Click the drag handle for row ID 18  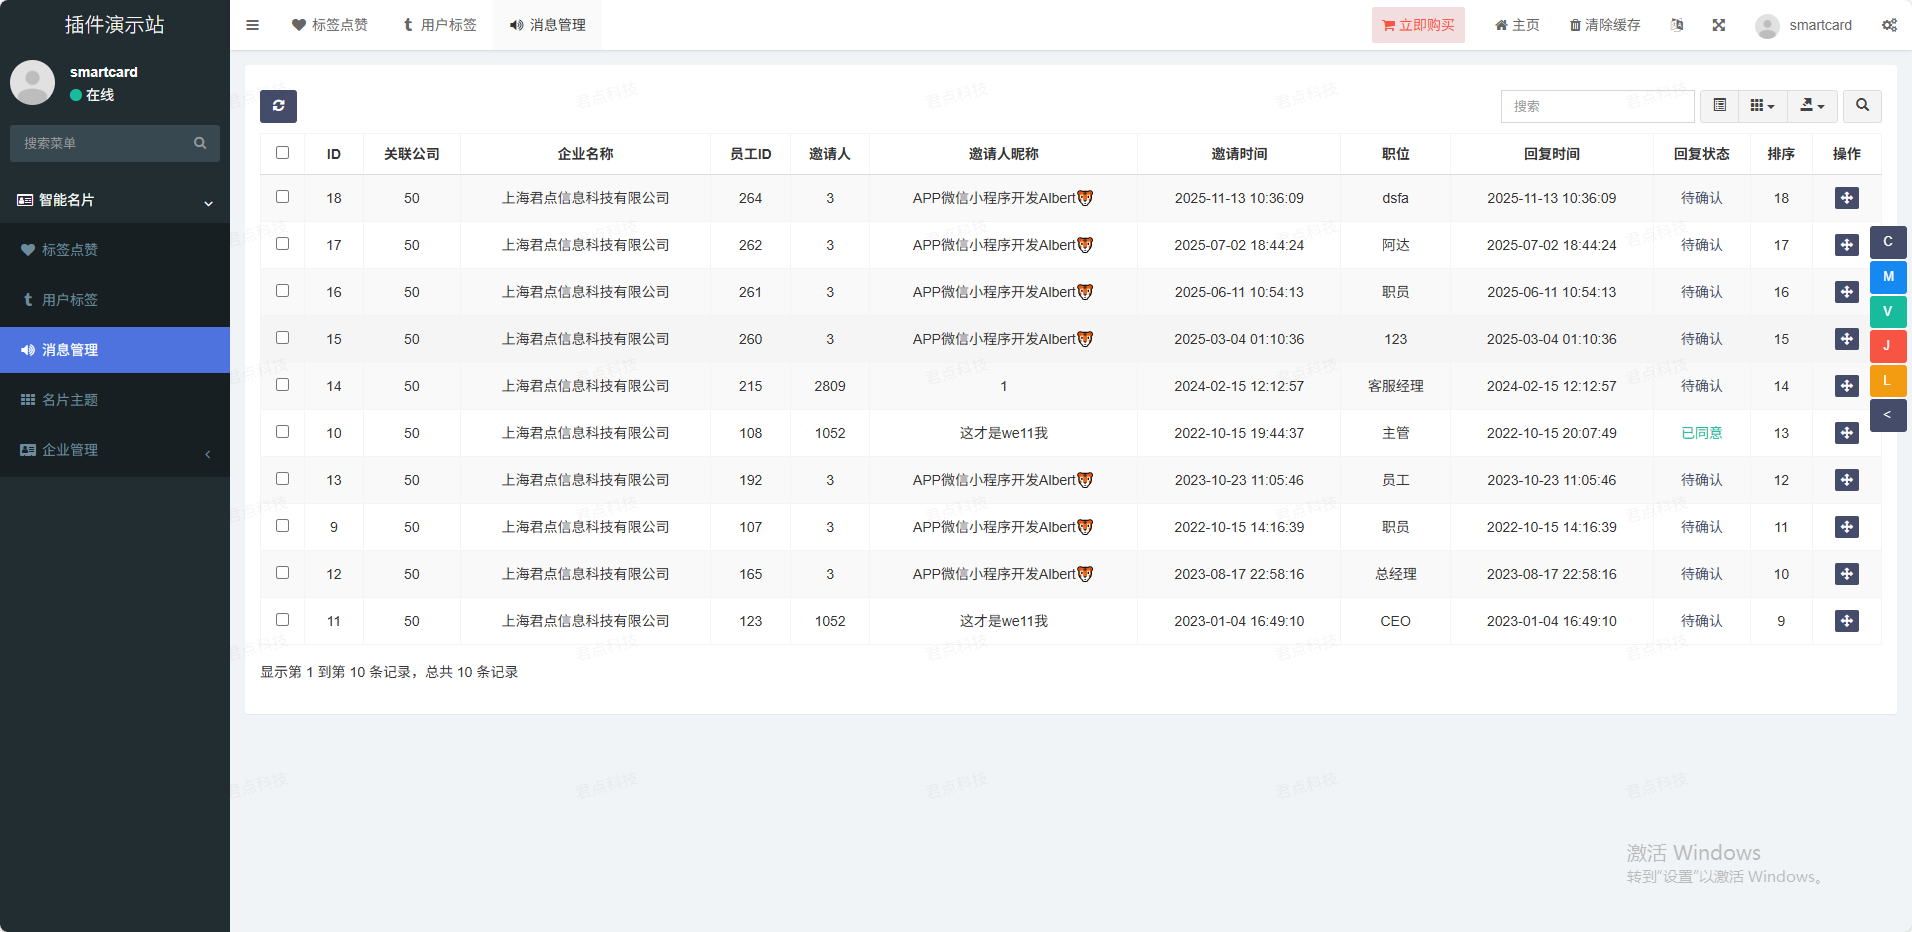(x=1846, y=198)
